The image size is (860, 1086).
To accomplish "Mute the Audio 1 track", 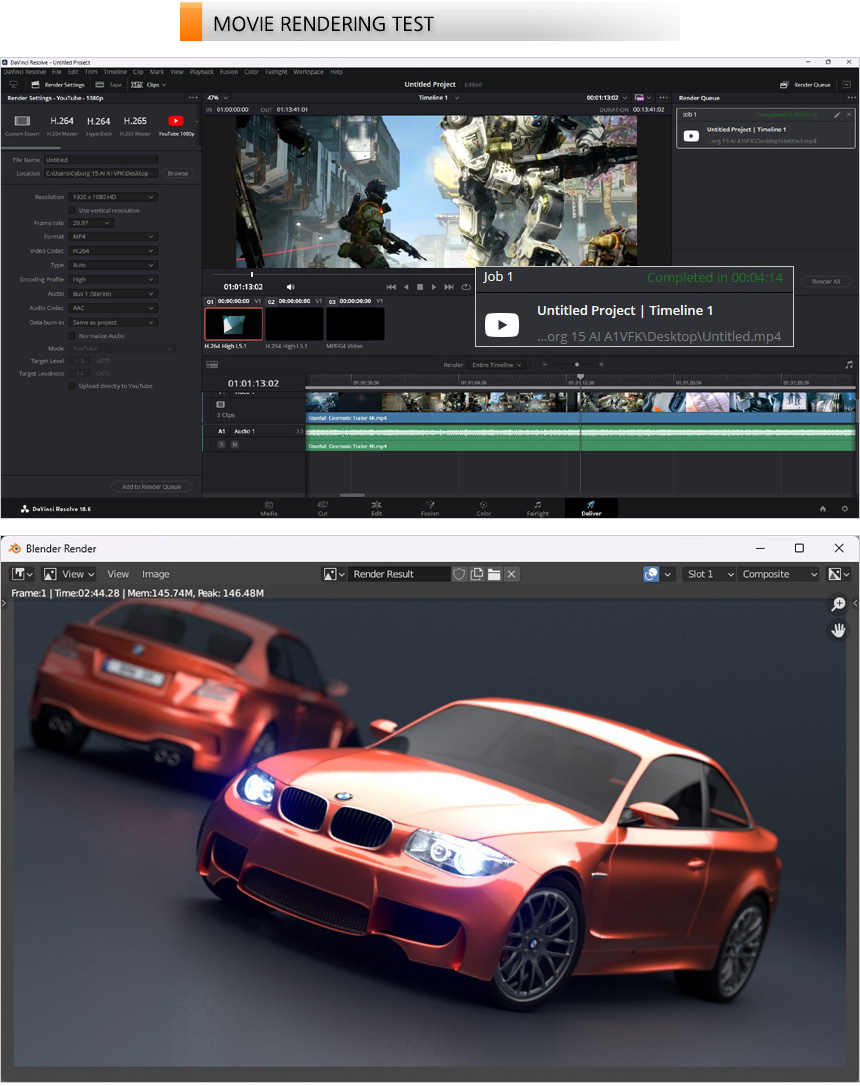I will (235, 445).
